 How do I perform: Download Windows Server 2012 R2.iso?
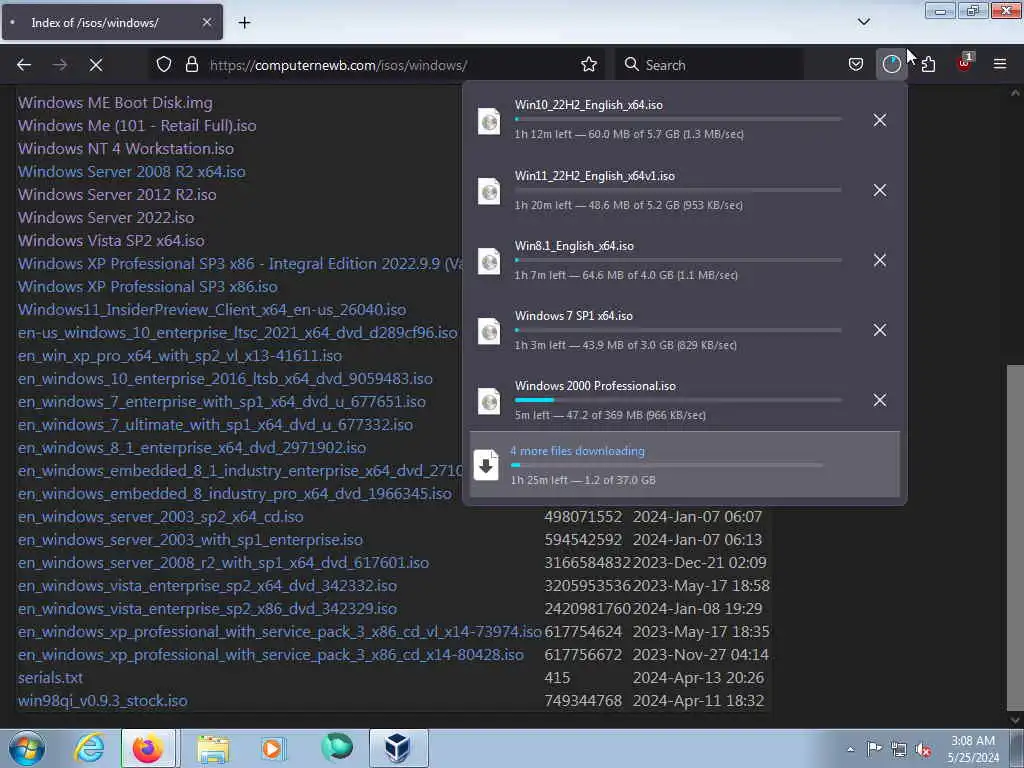pyautogui.click(x=117, y=195)
